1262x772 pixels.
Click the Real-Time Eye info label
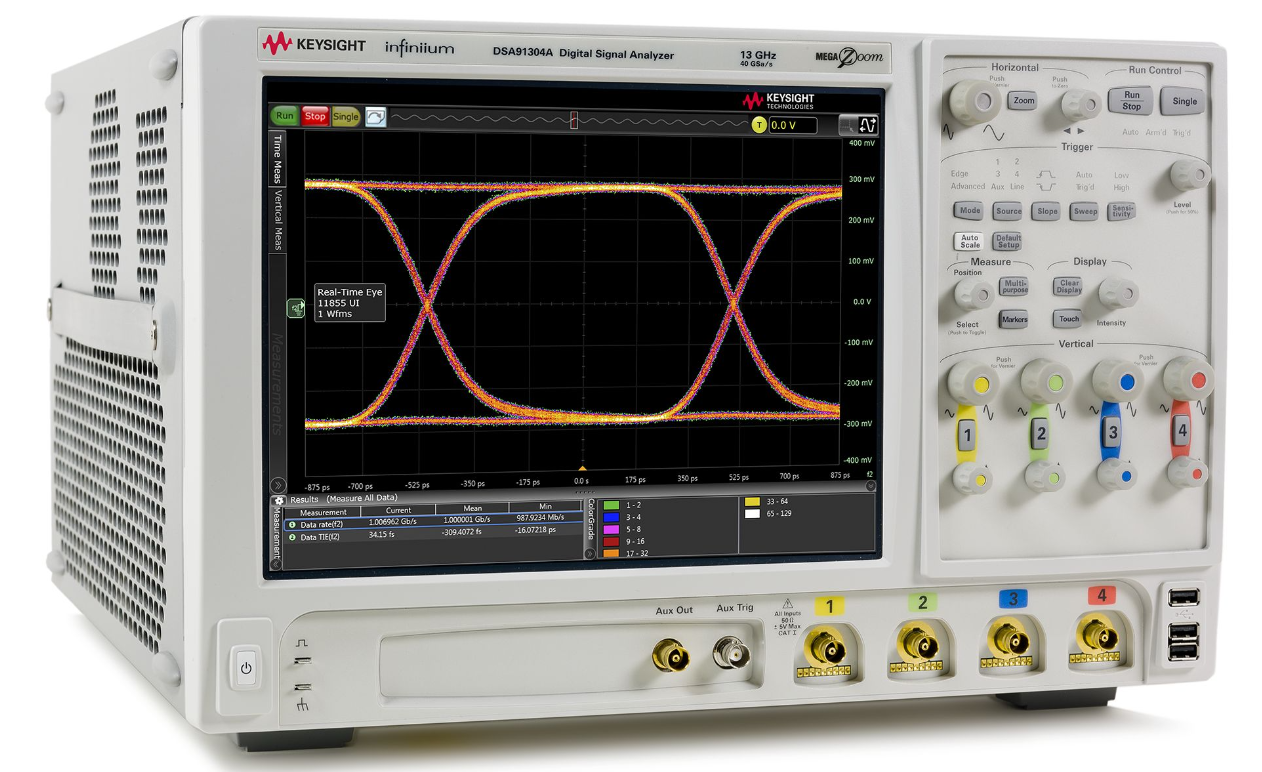[x=349, y=303]
